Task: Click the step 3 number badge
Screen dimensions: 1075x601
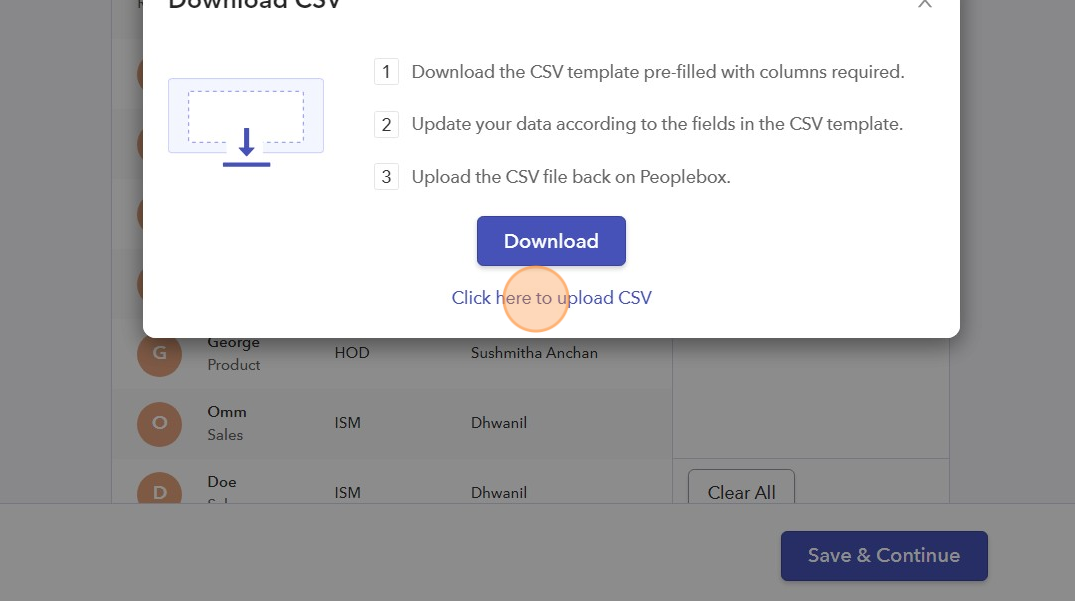Action: (386, 177)
